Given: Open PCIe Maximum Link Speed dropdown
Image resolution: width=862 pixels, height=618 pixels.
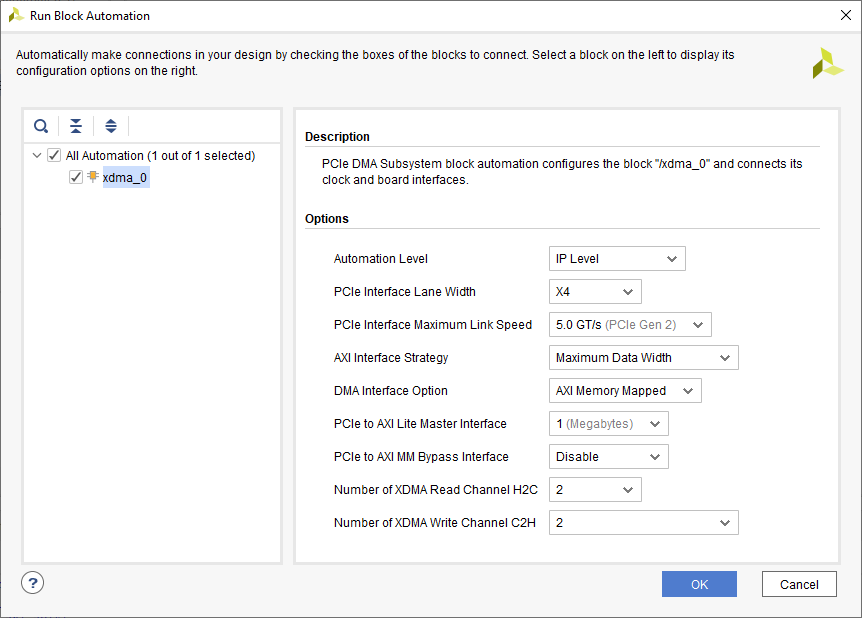Looking at the screenshot, I should coord(630,325).
